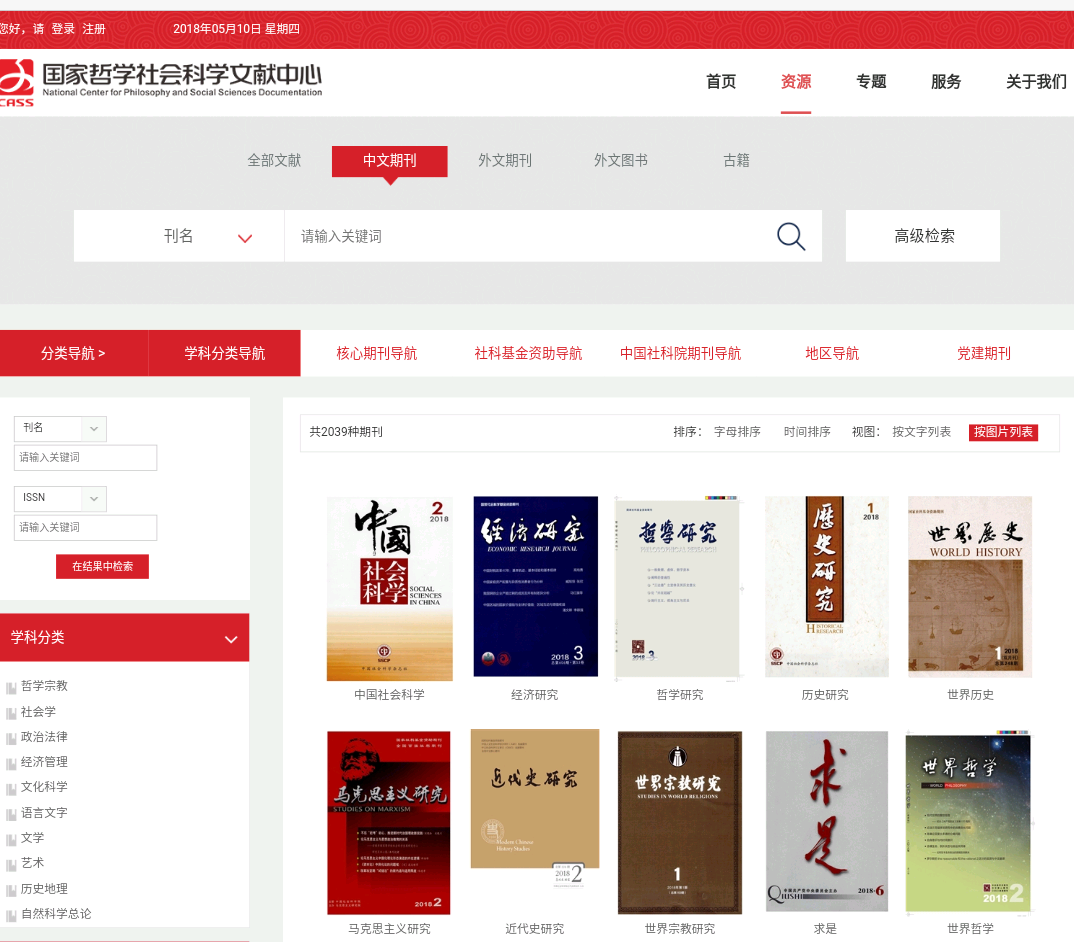Click the magnifying glass search icon

pos(790,236)
